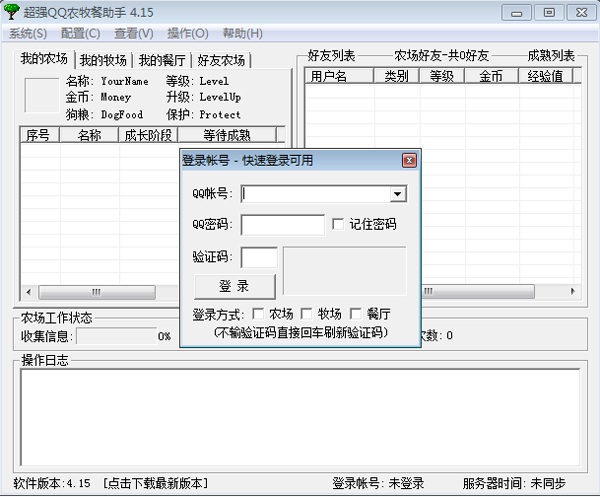600x497 pixels.
Task: Minimize the main application window
Action: click(x=516, y=13)
